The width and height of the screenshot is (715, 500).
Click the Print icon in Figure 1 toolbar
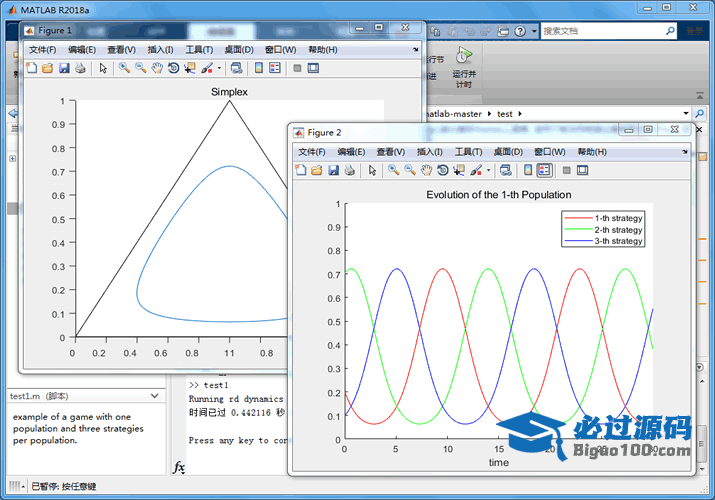[80, 68]
